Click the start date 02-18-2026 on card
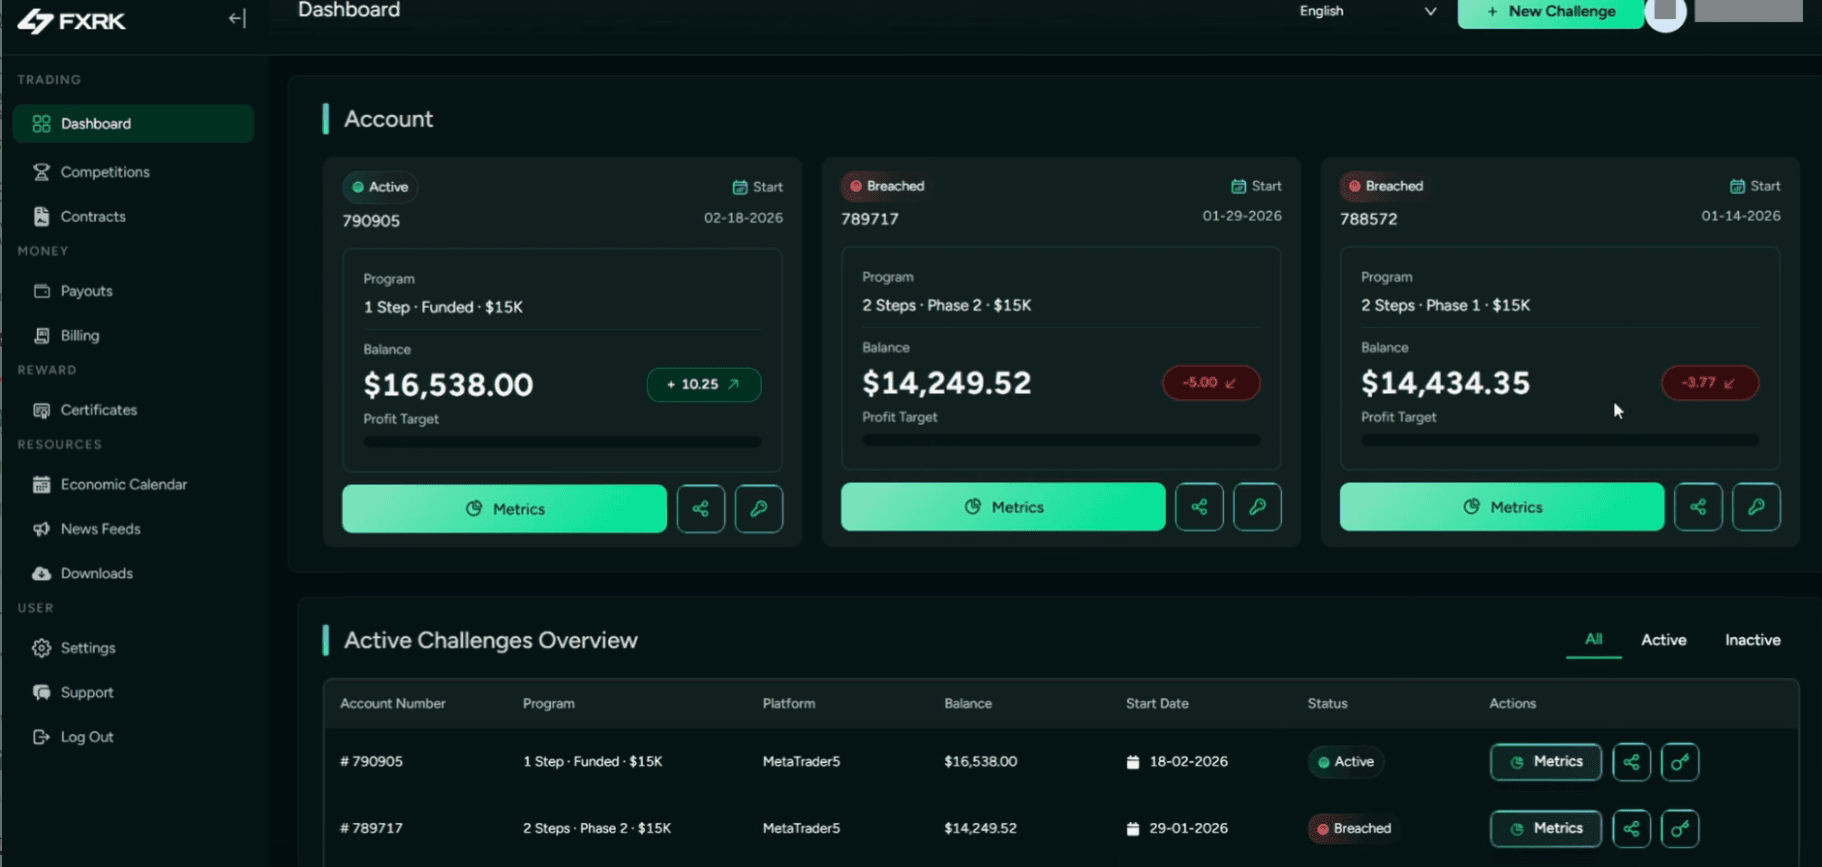 [x=743, y=218]
